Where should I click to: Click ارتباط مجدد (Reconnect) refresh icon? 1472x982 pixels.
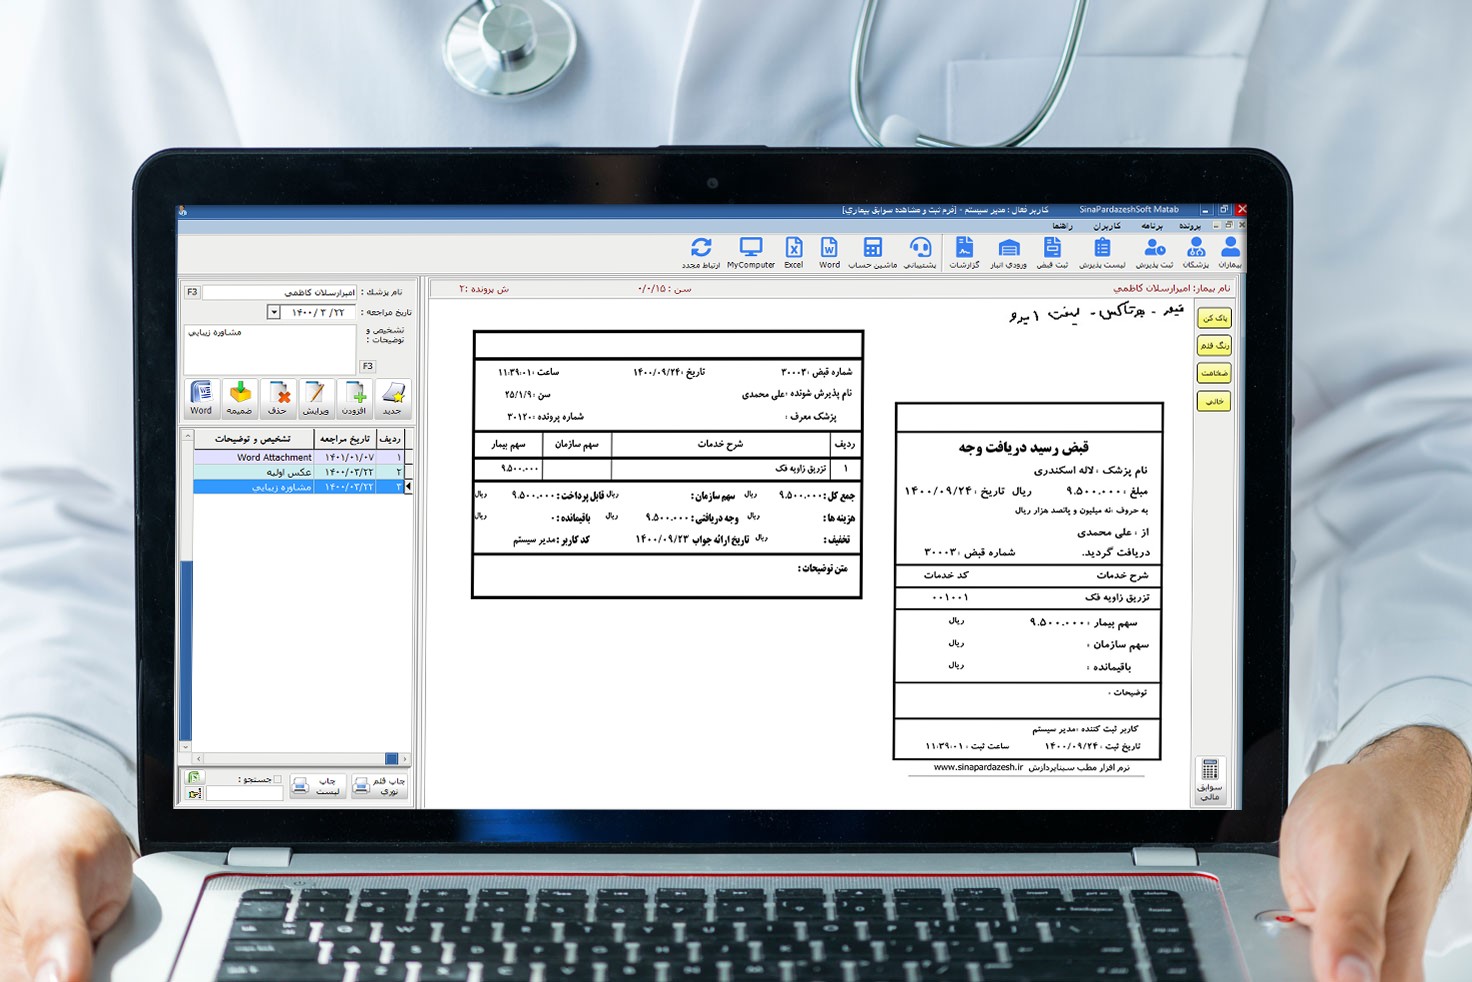click(701, 252)
